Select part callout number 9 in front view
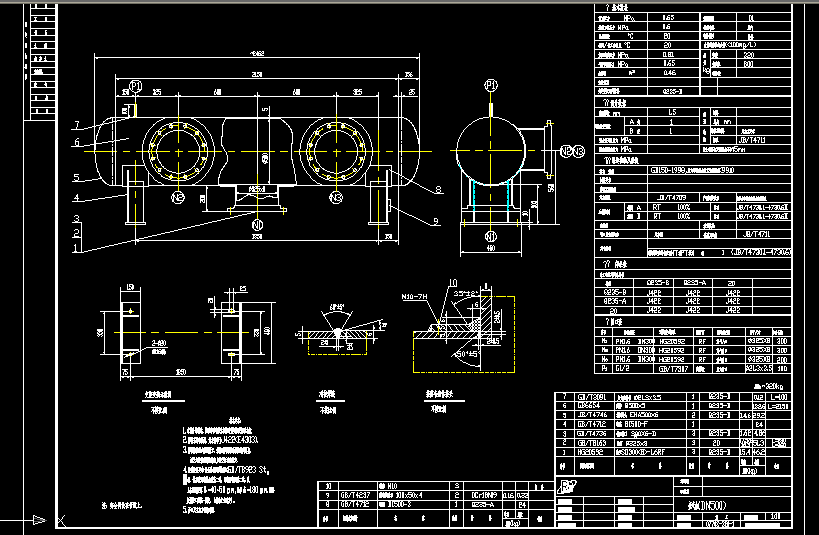Viewport: 819px width, 535px height. click(x=436, y=222)
